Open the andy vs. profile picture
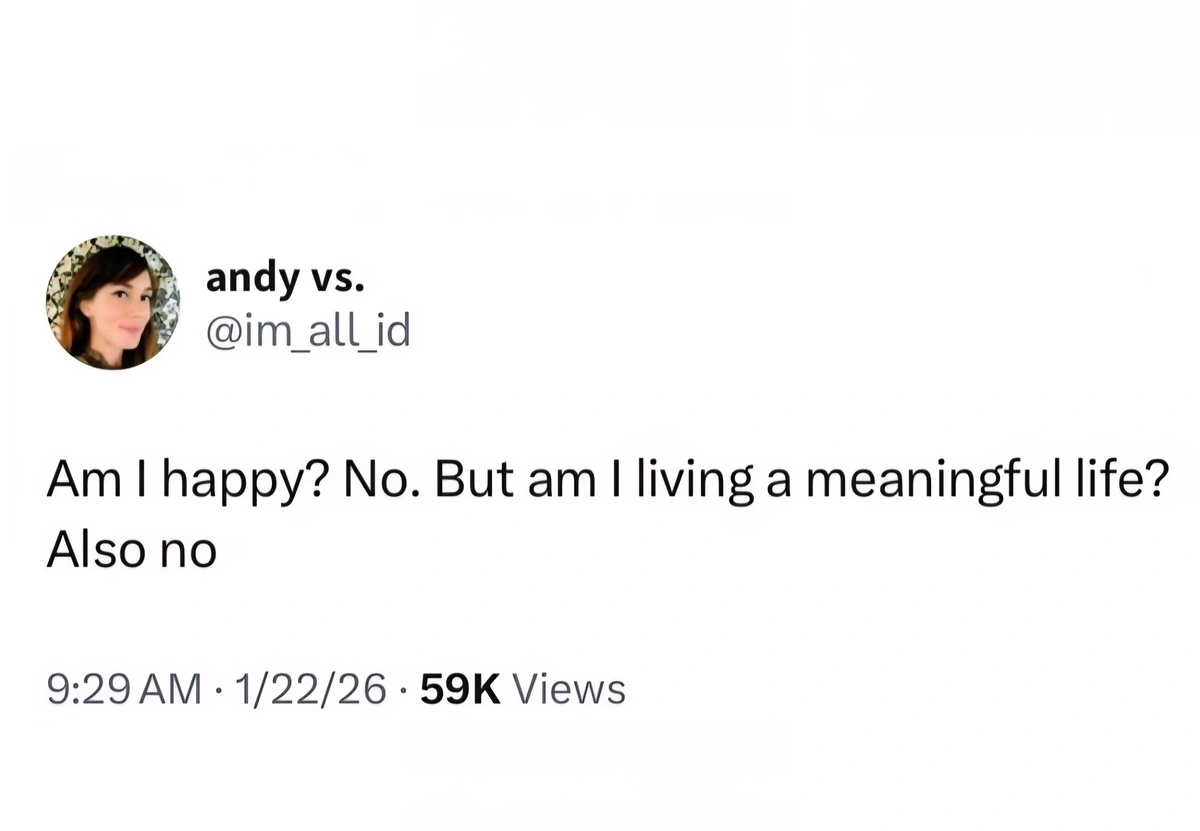Viewport: 1200px width, 831px height. click(x=112, y=302)
